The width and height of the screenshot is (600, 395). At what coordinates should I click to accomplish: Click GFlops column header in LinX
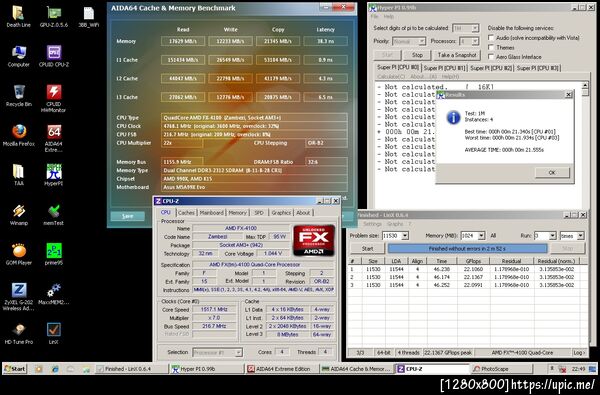(x=473, y=261)
